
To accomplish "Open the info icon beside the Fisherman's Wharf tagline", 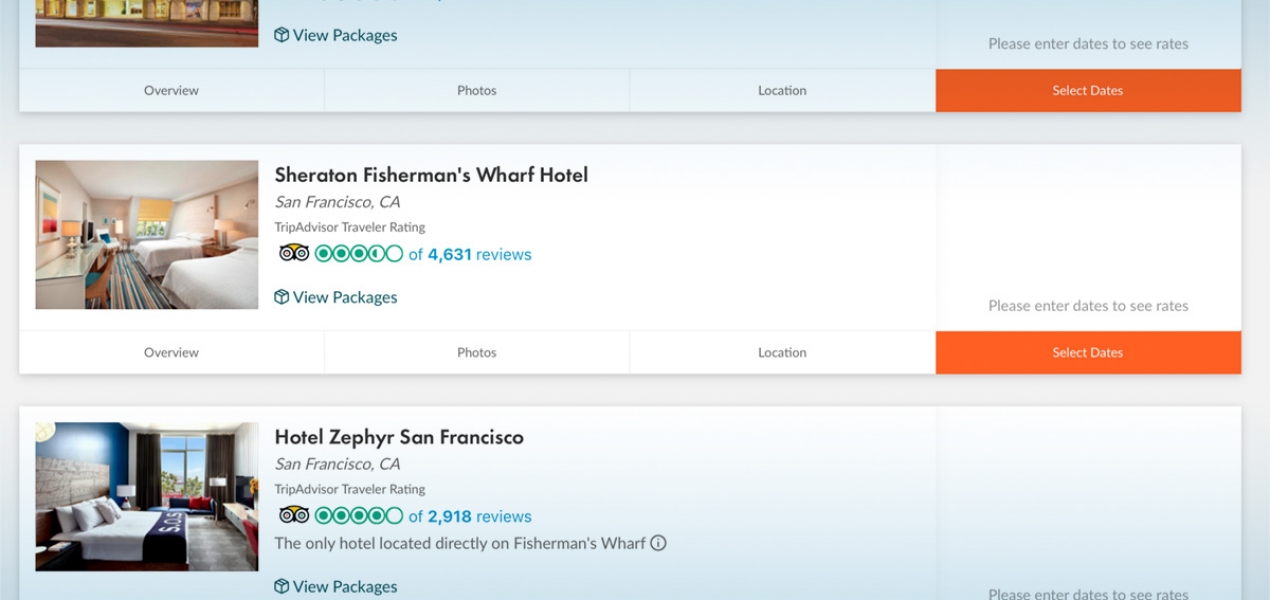I will (658, 543).
